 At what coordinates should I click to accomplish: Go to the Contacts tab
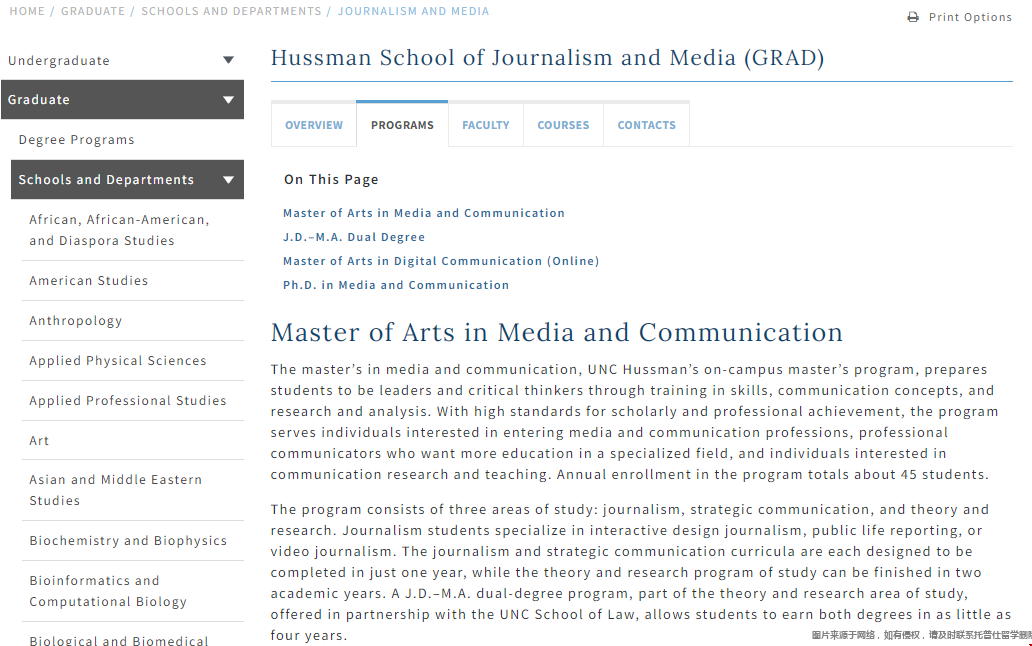click(x=646, y=125)
